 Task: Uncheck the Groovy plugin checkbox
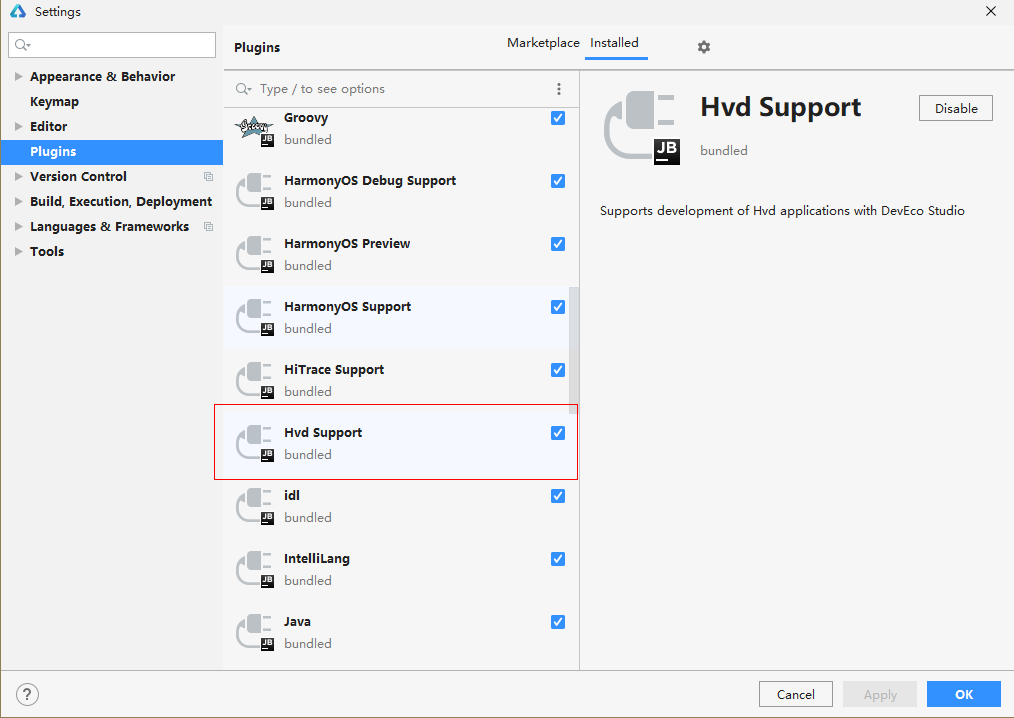point(558,118)
